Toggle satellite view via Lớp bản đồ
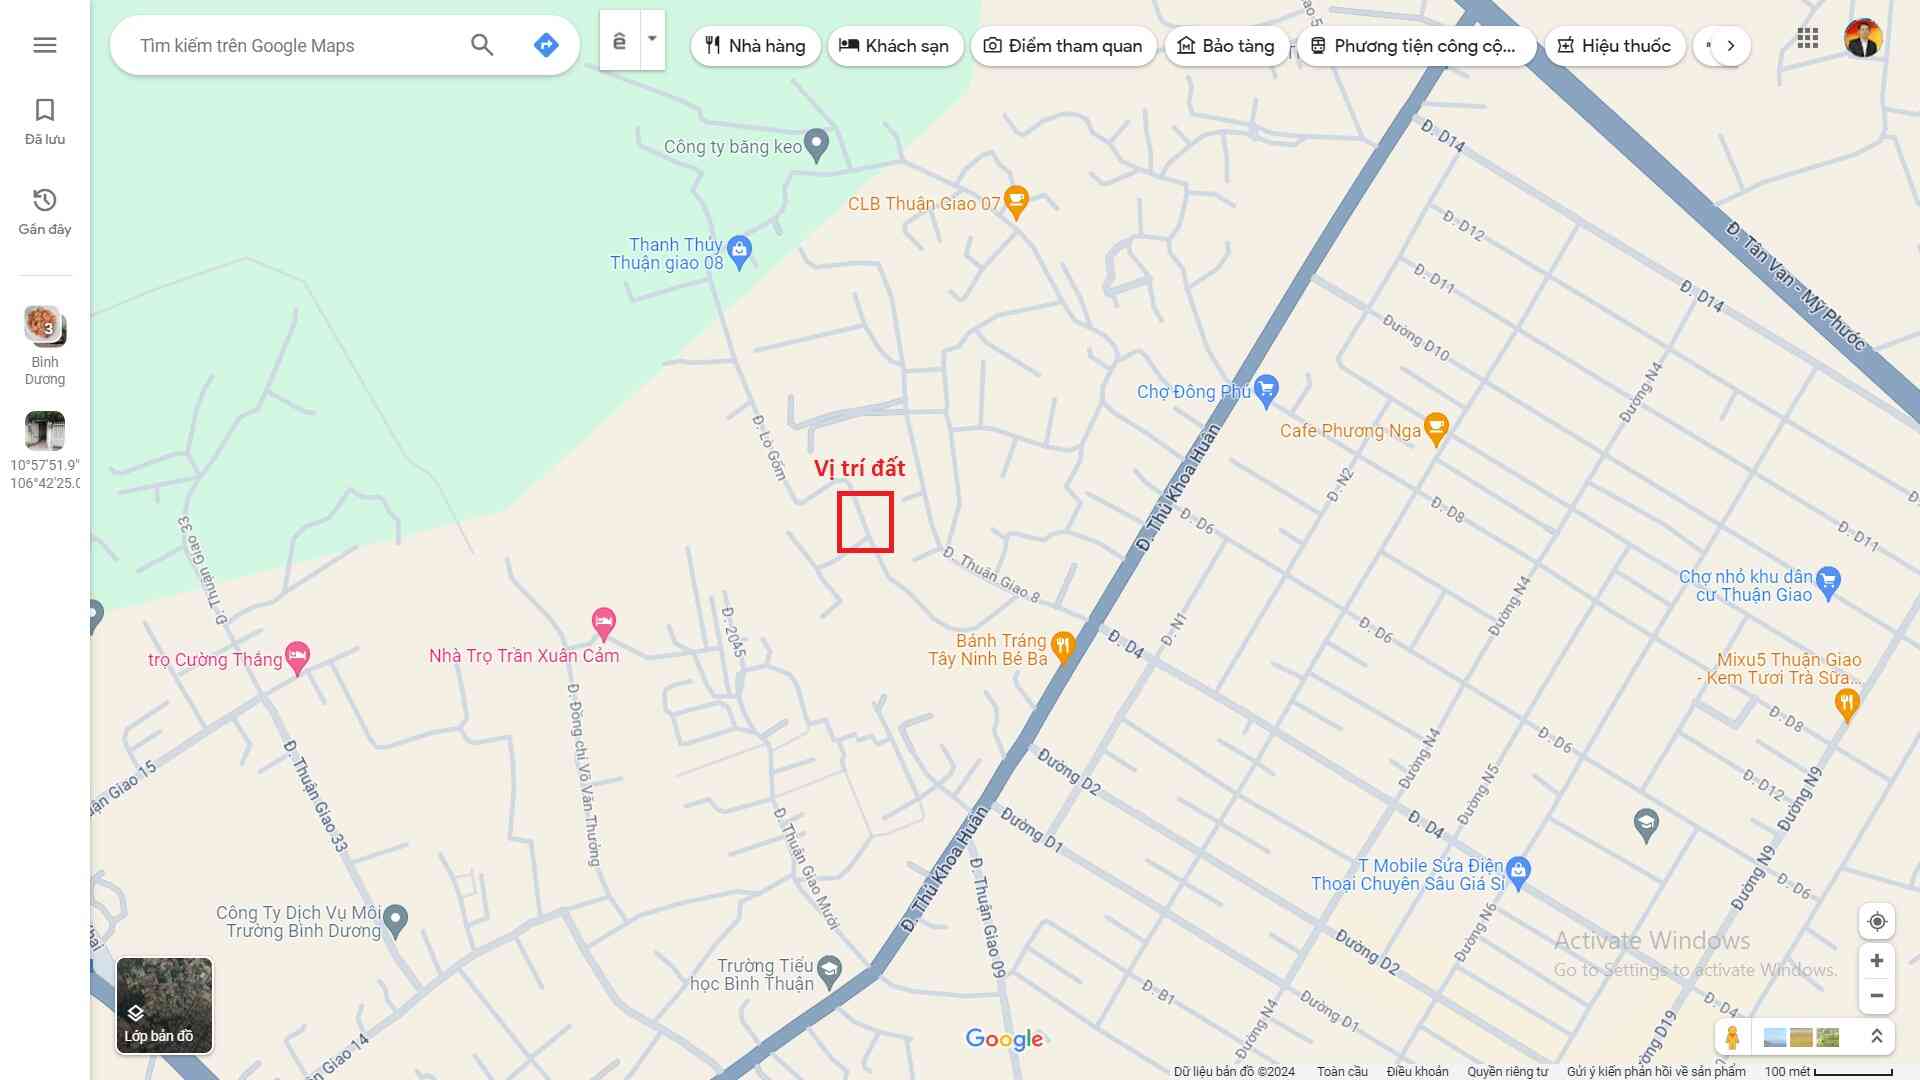The width and height of the screenshot is (1920, 1080). (x=164, y=1005)
